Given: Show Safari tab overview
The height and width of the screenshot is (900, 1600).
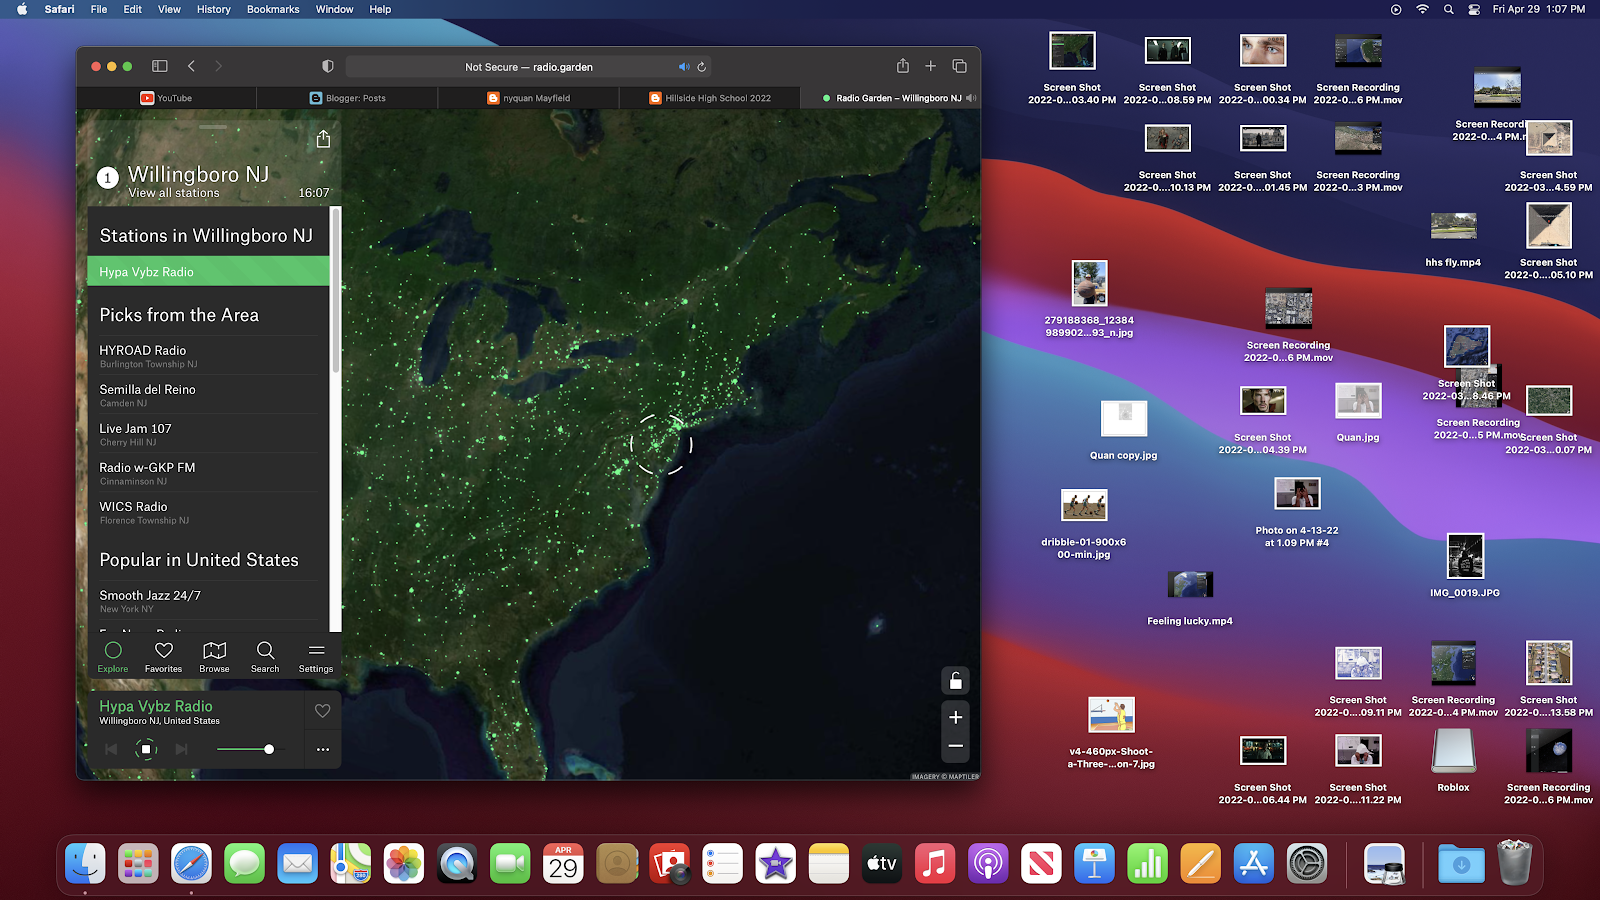Looking at the screenshot, I should (x=959, y=66).
